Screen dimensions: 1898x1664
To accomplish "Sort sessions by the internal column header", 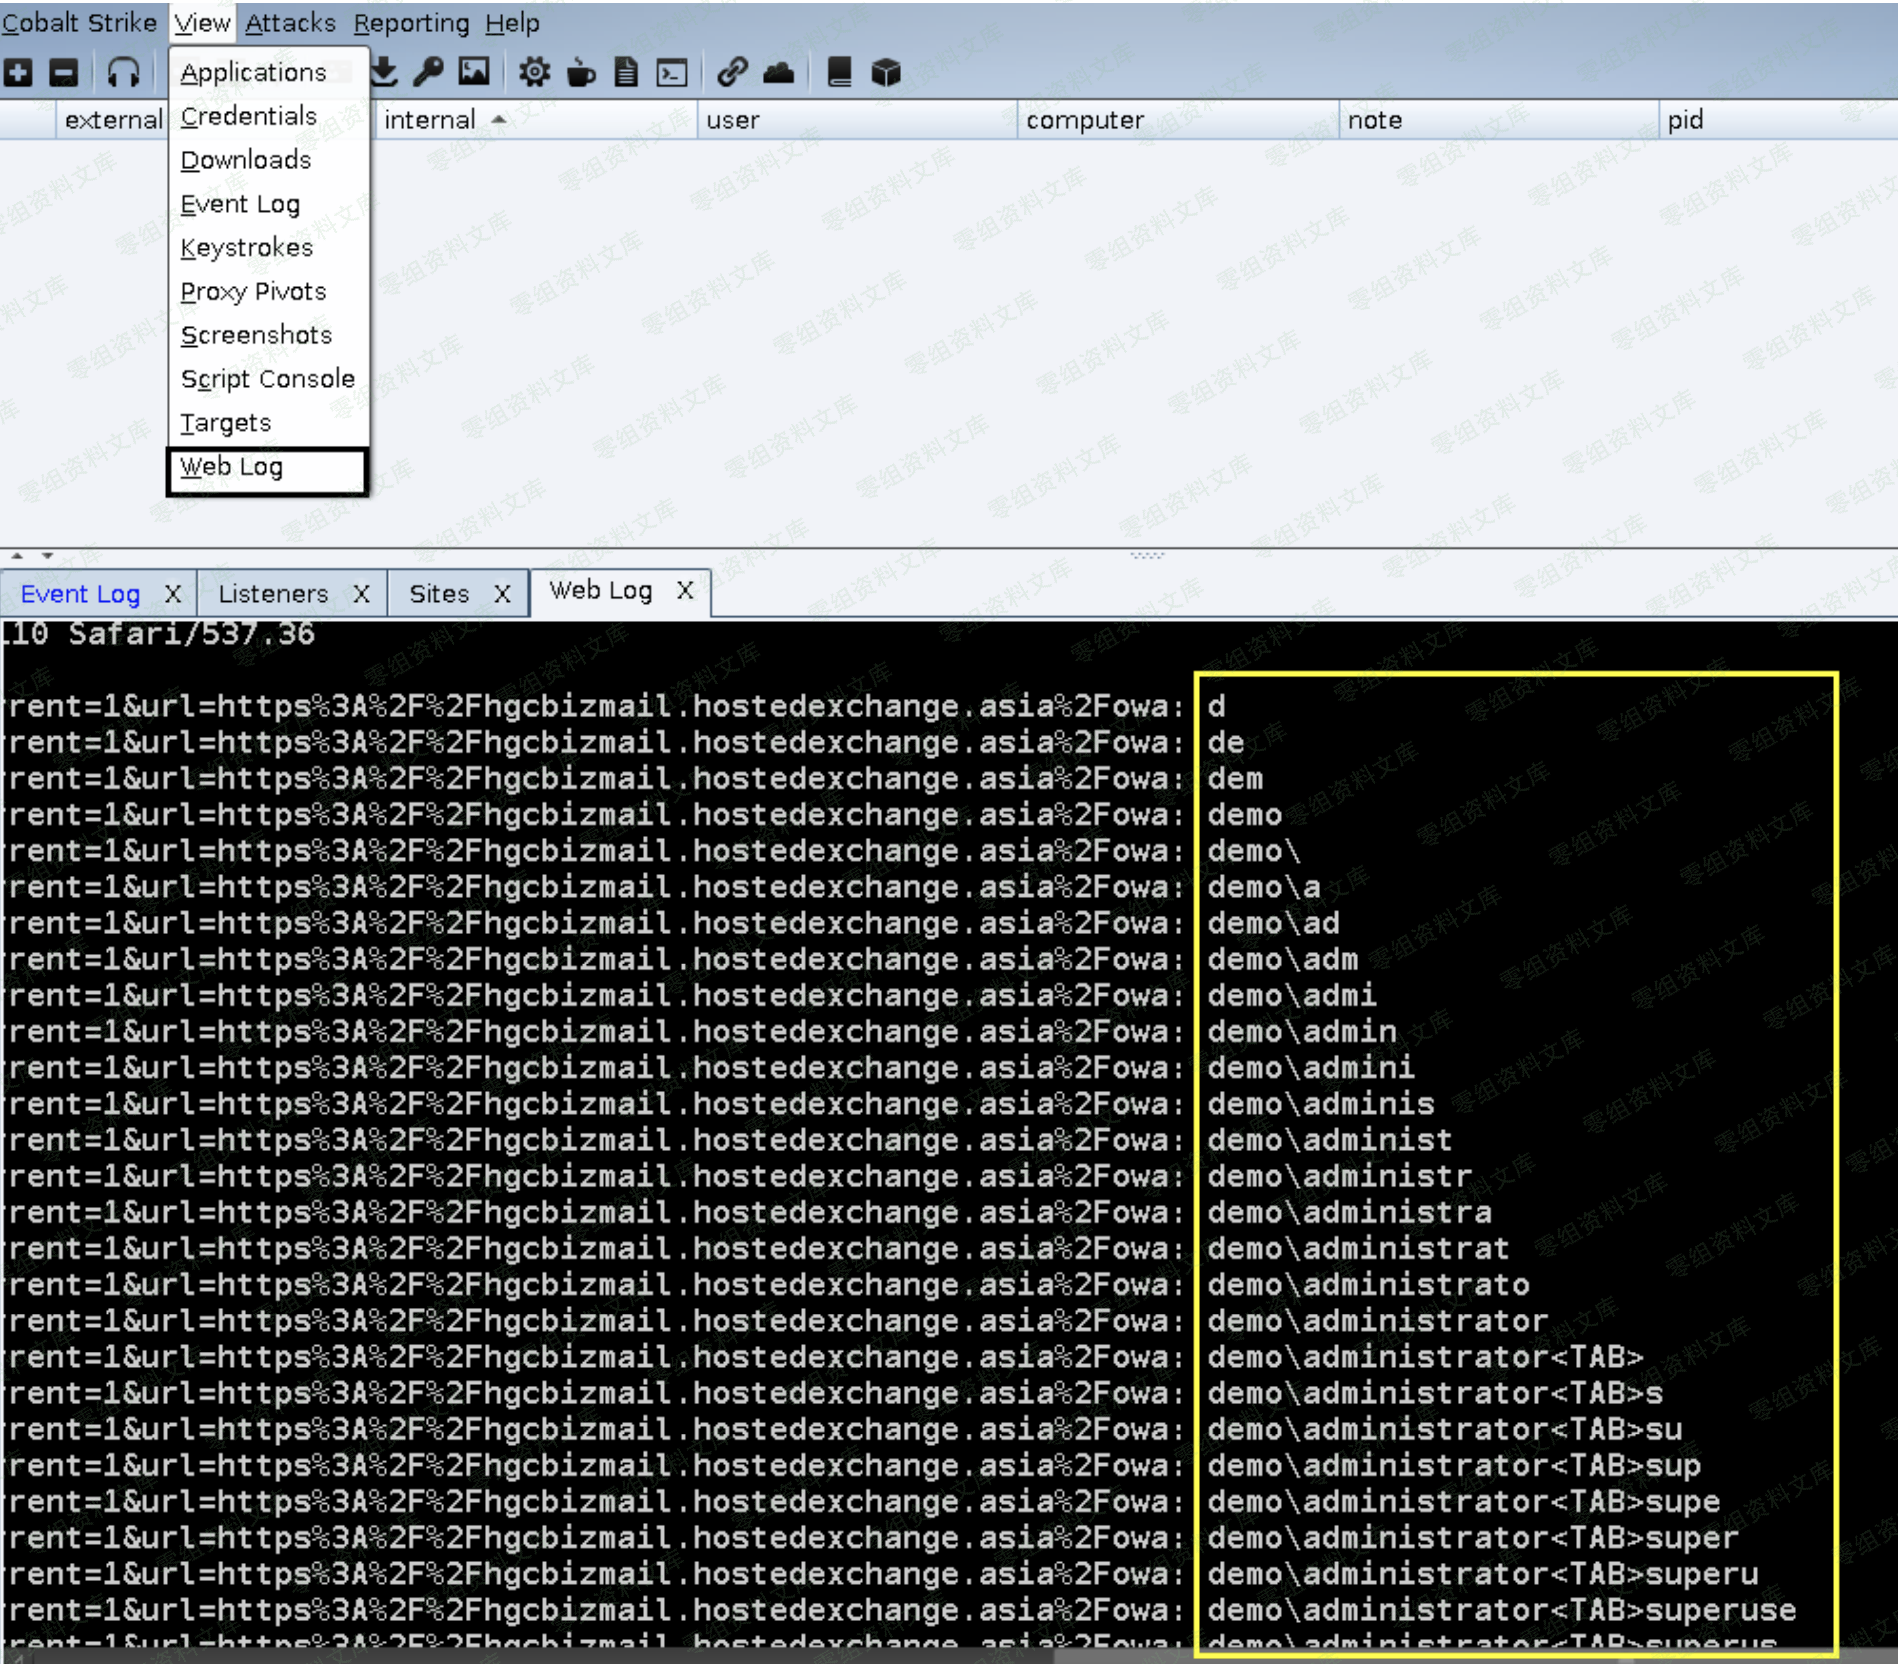I will [432, 120].
